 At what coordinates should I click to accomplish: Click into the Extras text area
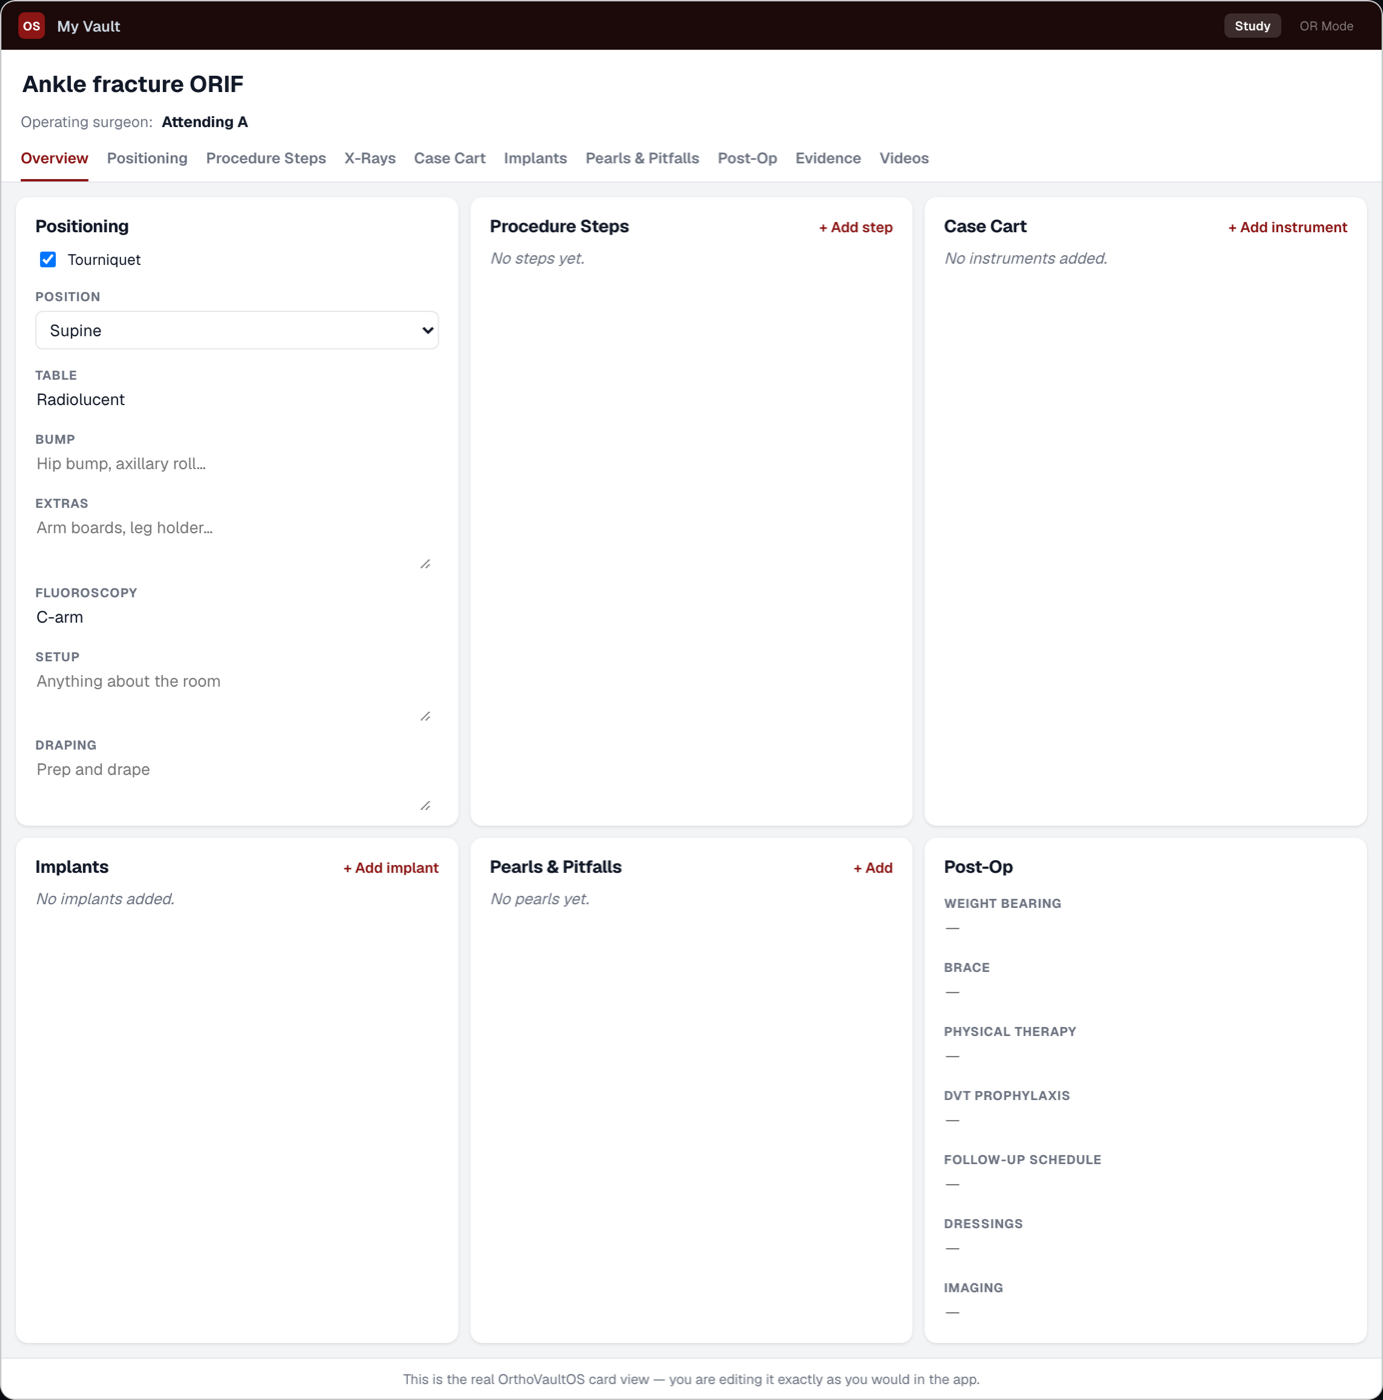coord(234,542)
